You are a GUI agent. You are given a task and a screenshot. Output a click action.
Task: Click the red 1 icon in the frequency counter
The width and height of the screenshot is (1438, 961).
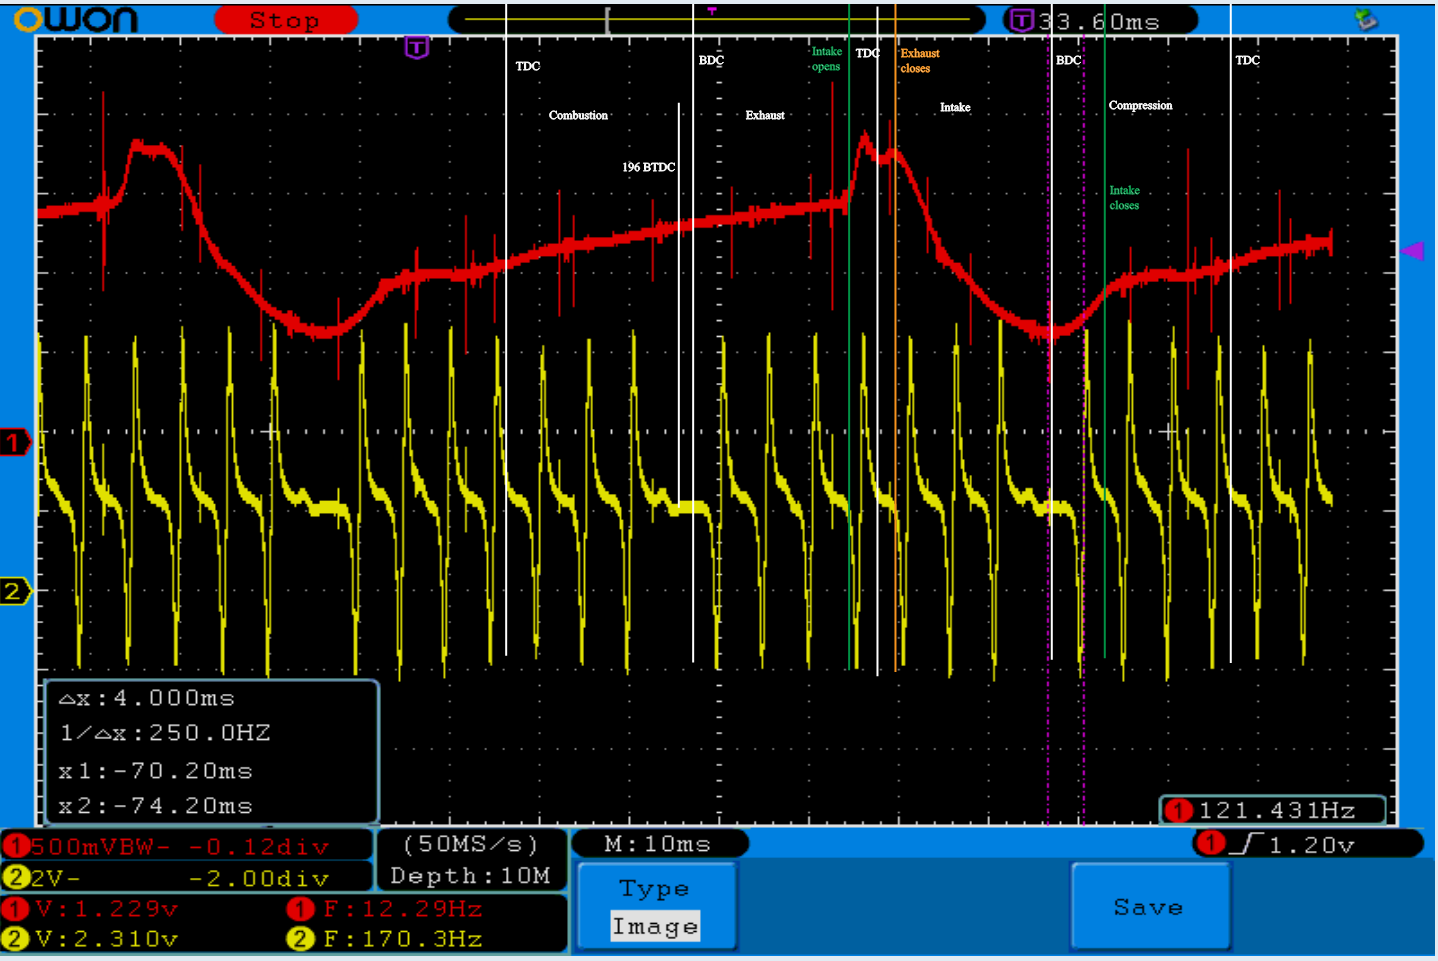pyautogui.click(x=1179, y=810)
